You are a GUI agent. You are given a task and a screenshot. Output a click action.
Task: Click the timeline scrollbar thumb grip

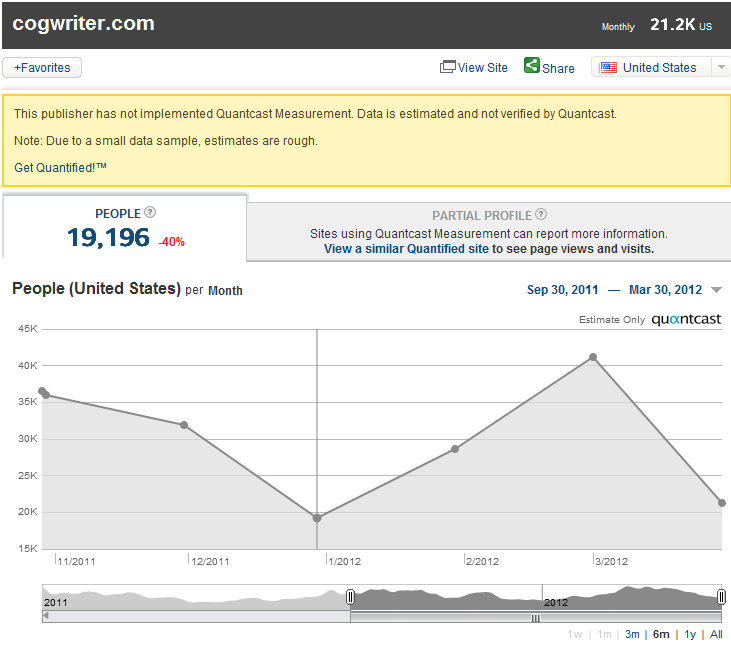(x=536, y=618)
